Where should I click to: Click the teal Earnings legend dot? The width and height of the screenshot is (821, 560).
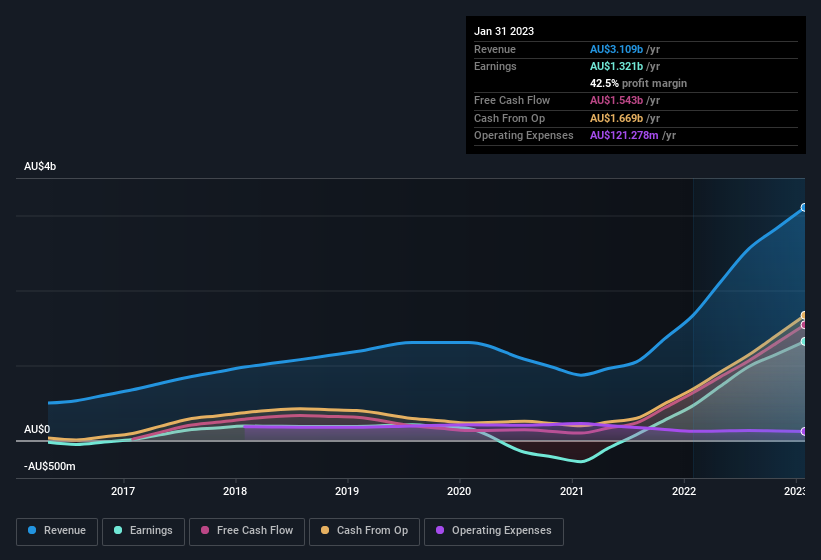pyautogui.click(x=119, y=531)
